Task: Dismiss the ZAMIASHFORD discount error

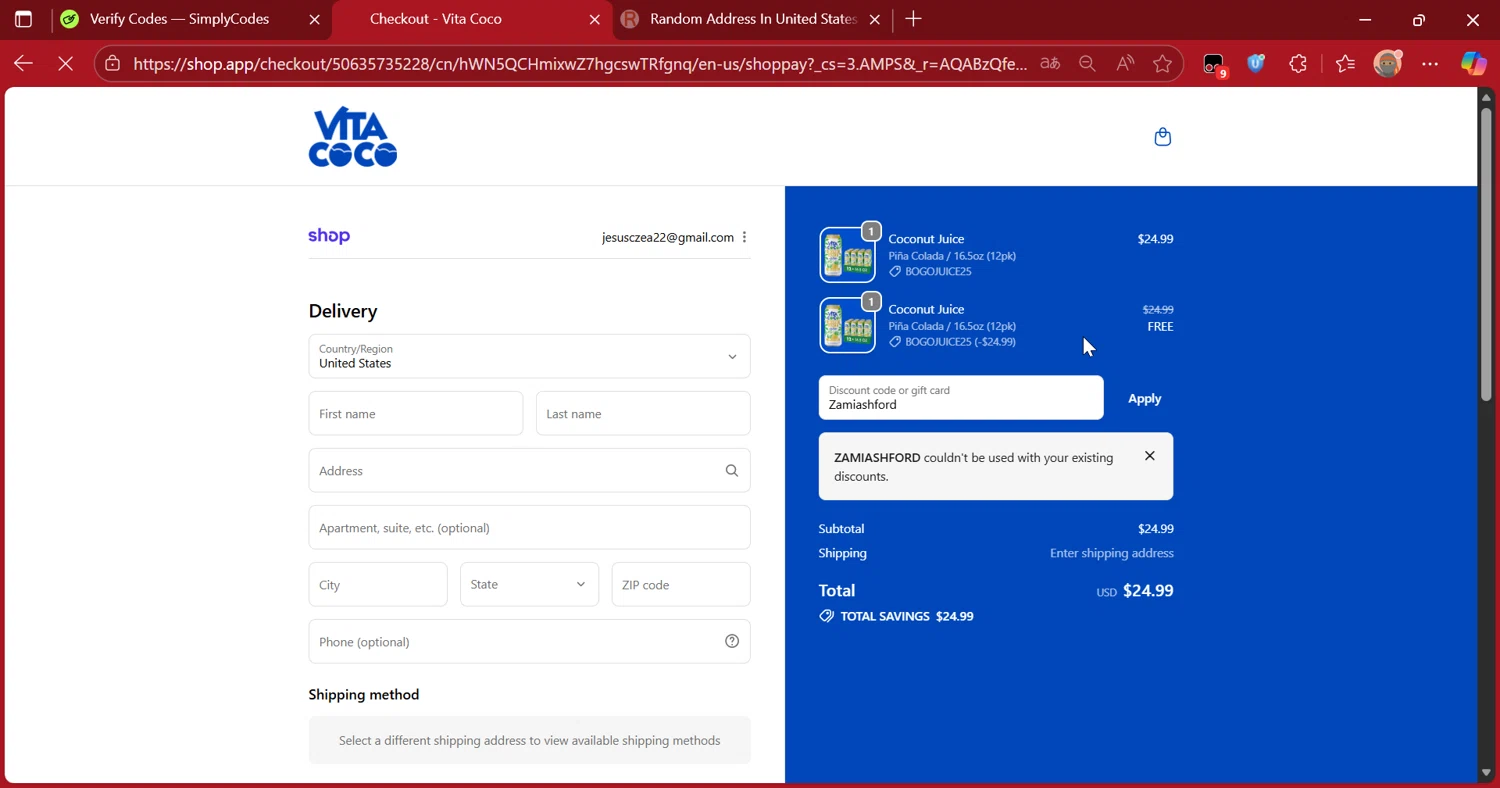Action: pos(1150,456)
